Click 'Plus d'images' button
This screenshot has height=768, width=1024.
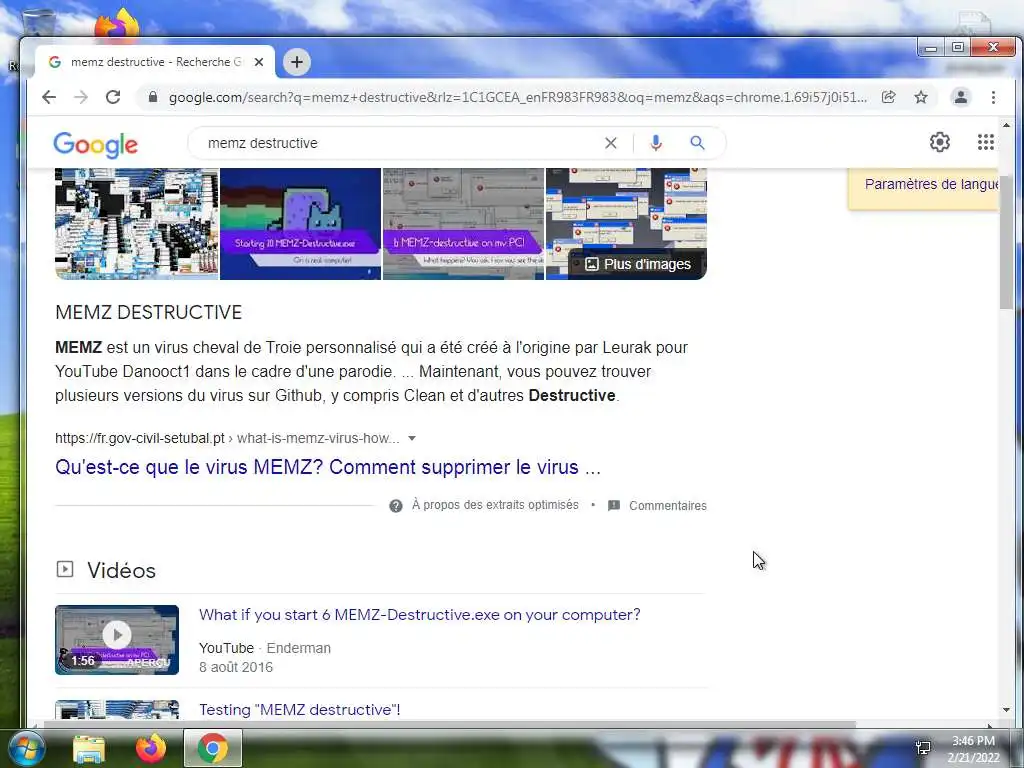pyautogui.click(x=638, y=264)
